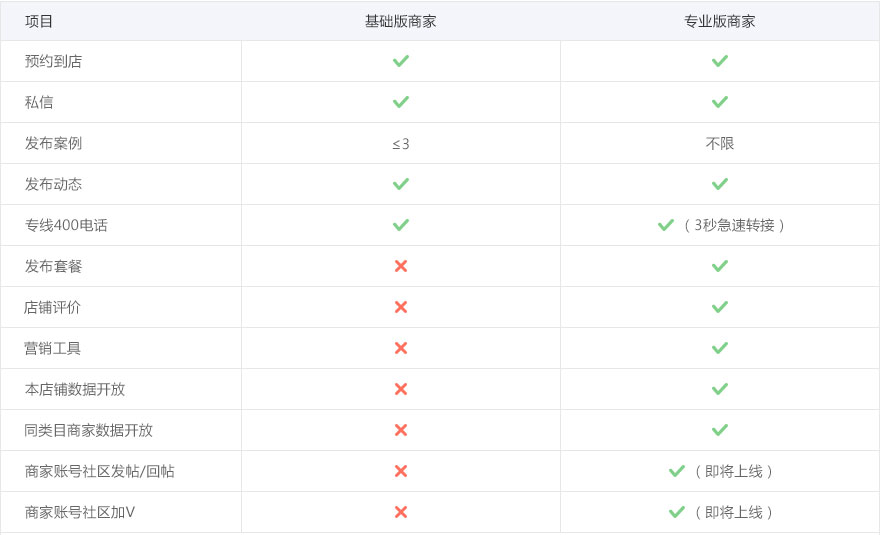Select the 专业版商家 column header
Screen dimensions: 880x535
719,21
